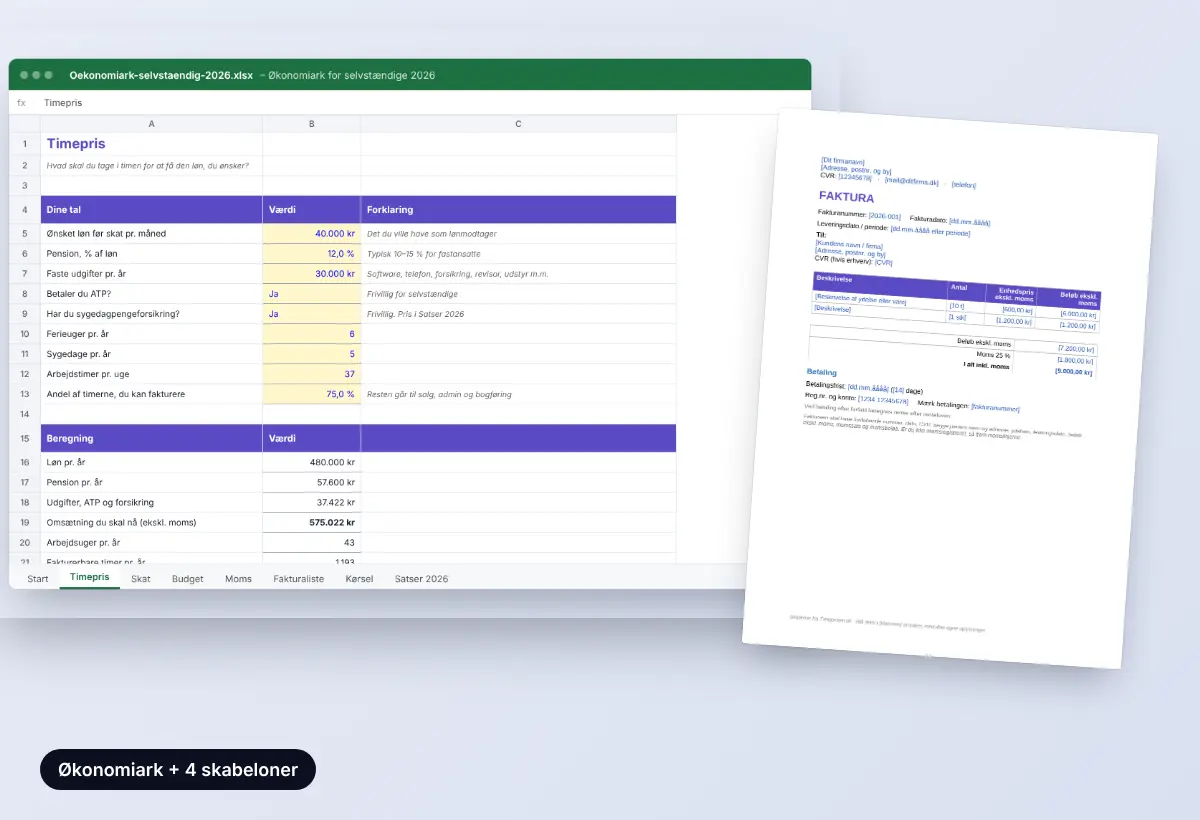Open the Satser 2026 sheet tab
This screenshot has height=820, width=1200.
pos(421,579)
